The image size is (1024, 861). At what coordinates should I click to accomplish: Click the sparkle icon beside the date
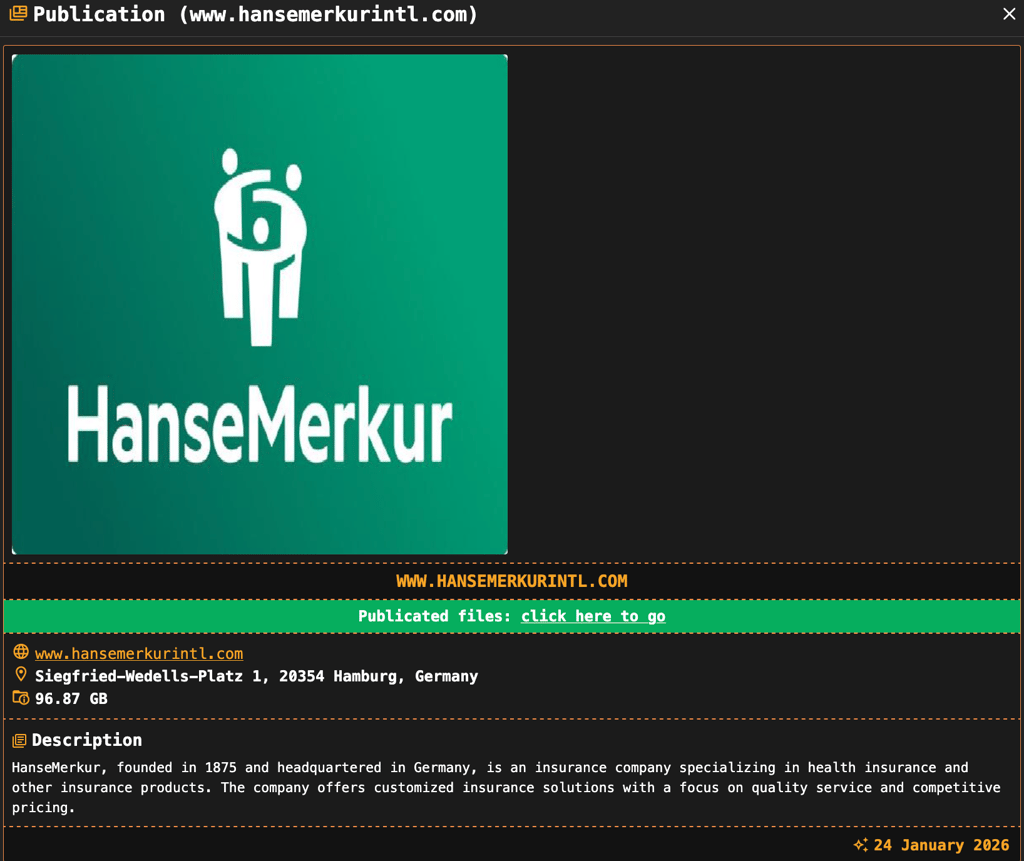861,845
